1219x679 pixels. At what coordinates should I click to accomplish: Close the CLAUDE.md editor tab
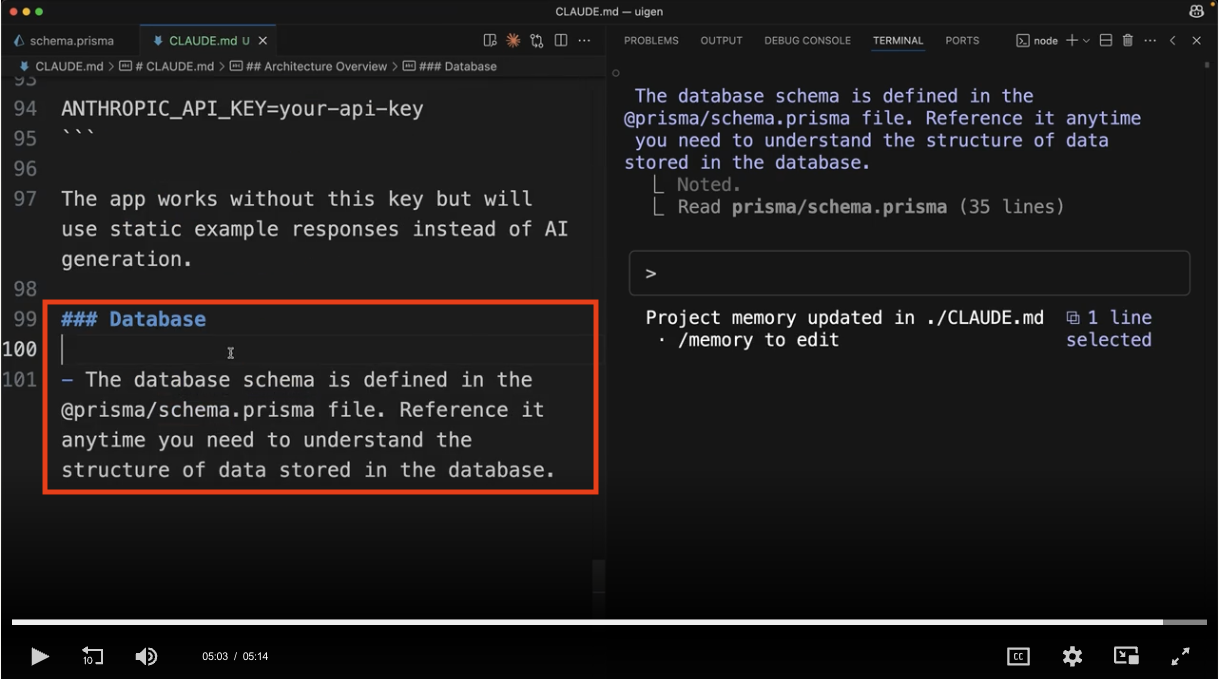tap(263, 41)
